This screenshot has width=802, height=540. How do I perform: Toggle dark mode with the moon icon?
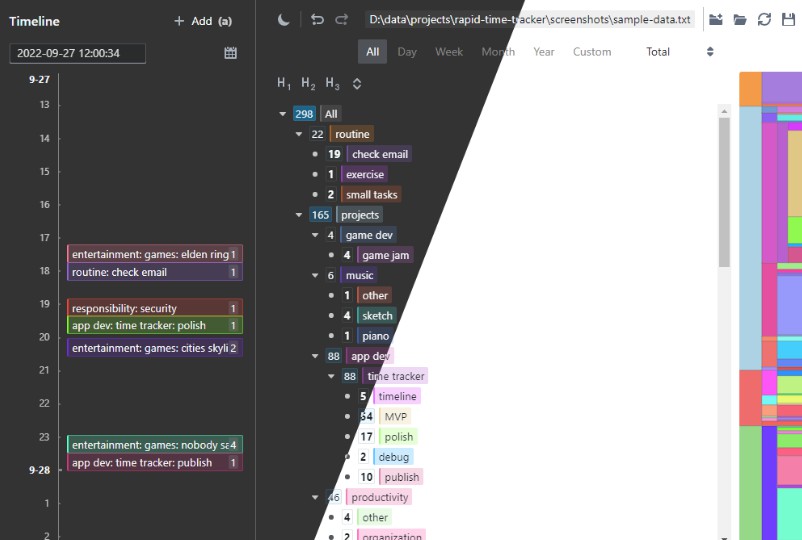pyautogui.click(x=284, y=19)
